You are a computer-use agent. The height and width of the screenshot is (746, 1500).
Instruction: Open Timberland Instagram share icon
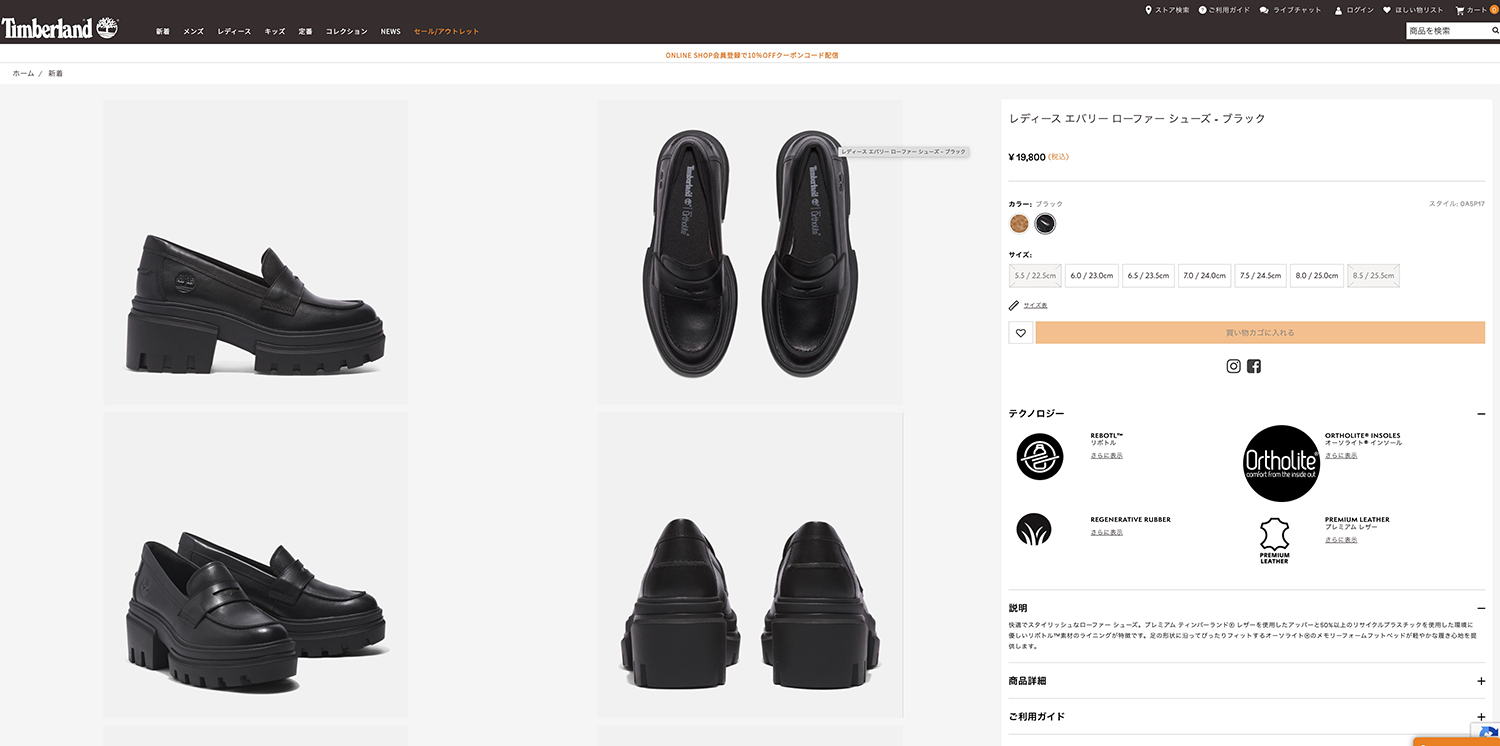point(1234,366)
